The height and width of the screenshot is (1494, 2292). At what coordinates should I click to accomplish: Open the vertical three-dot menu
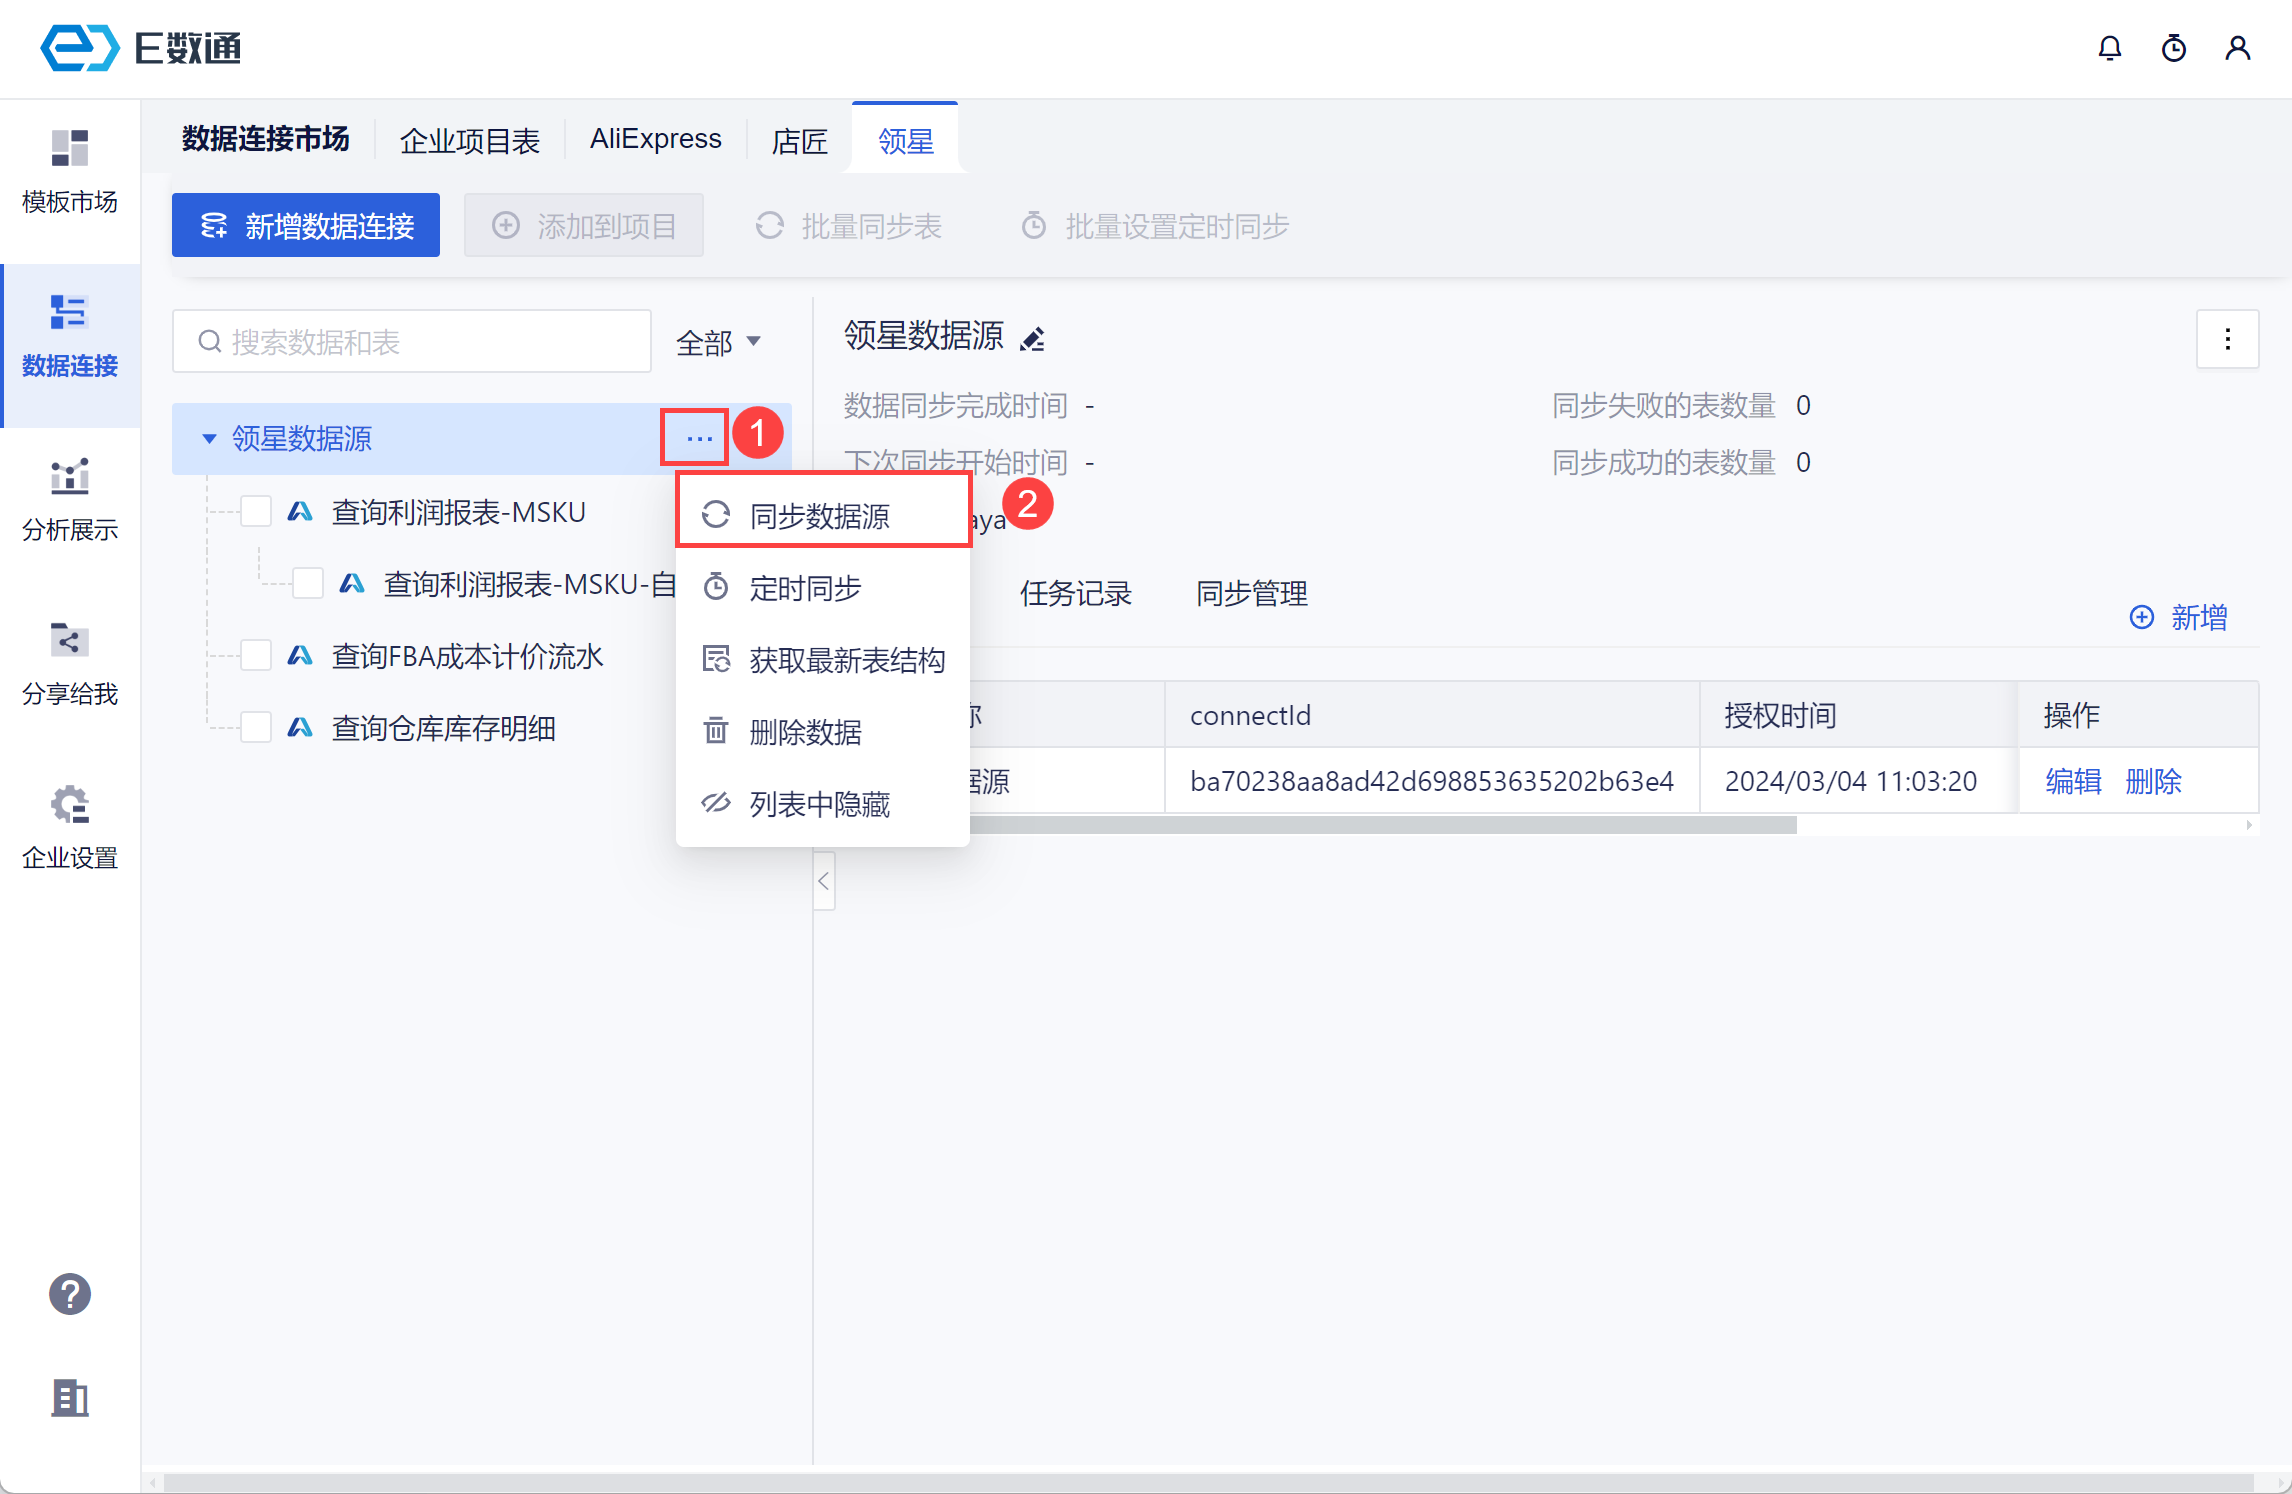pyautogui.click(x=2227, y=340)
